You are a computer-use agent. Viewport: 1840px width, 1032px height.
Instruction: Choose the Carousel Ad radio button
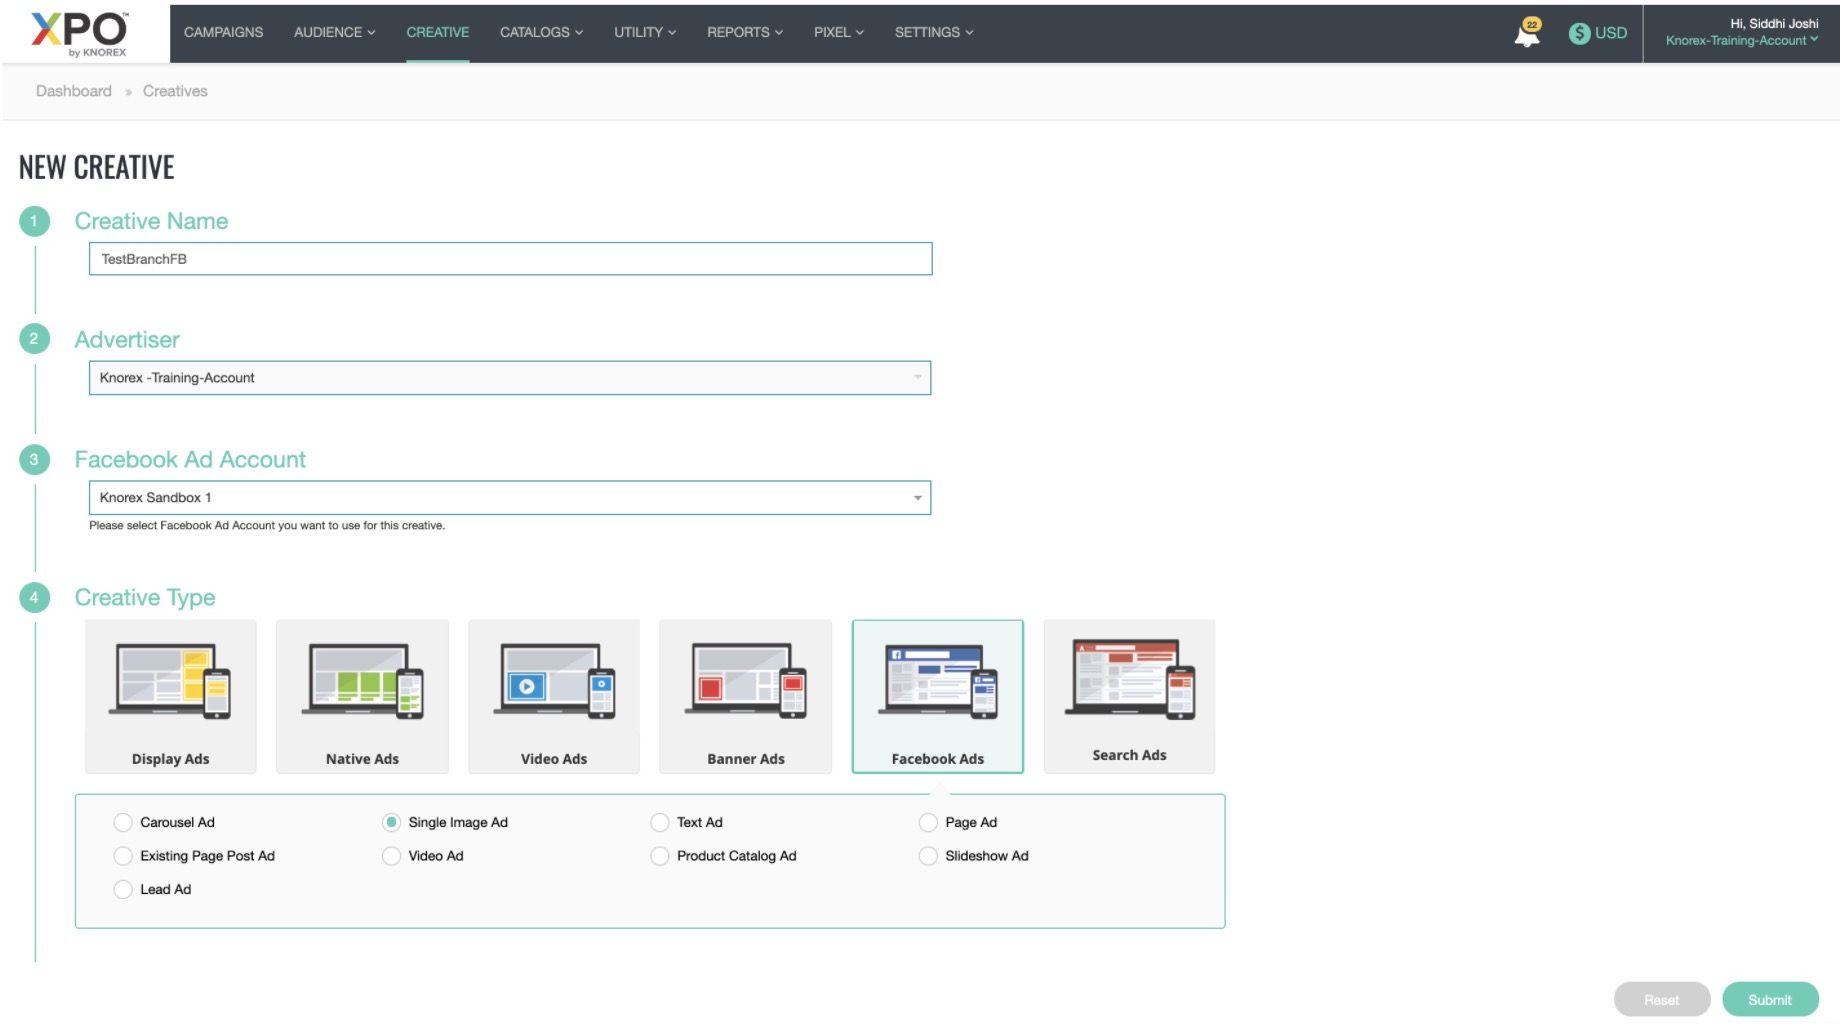click(123, 822)
